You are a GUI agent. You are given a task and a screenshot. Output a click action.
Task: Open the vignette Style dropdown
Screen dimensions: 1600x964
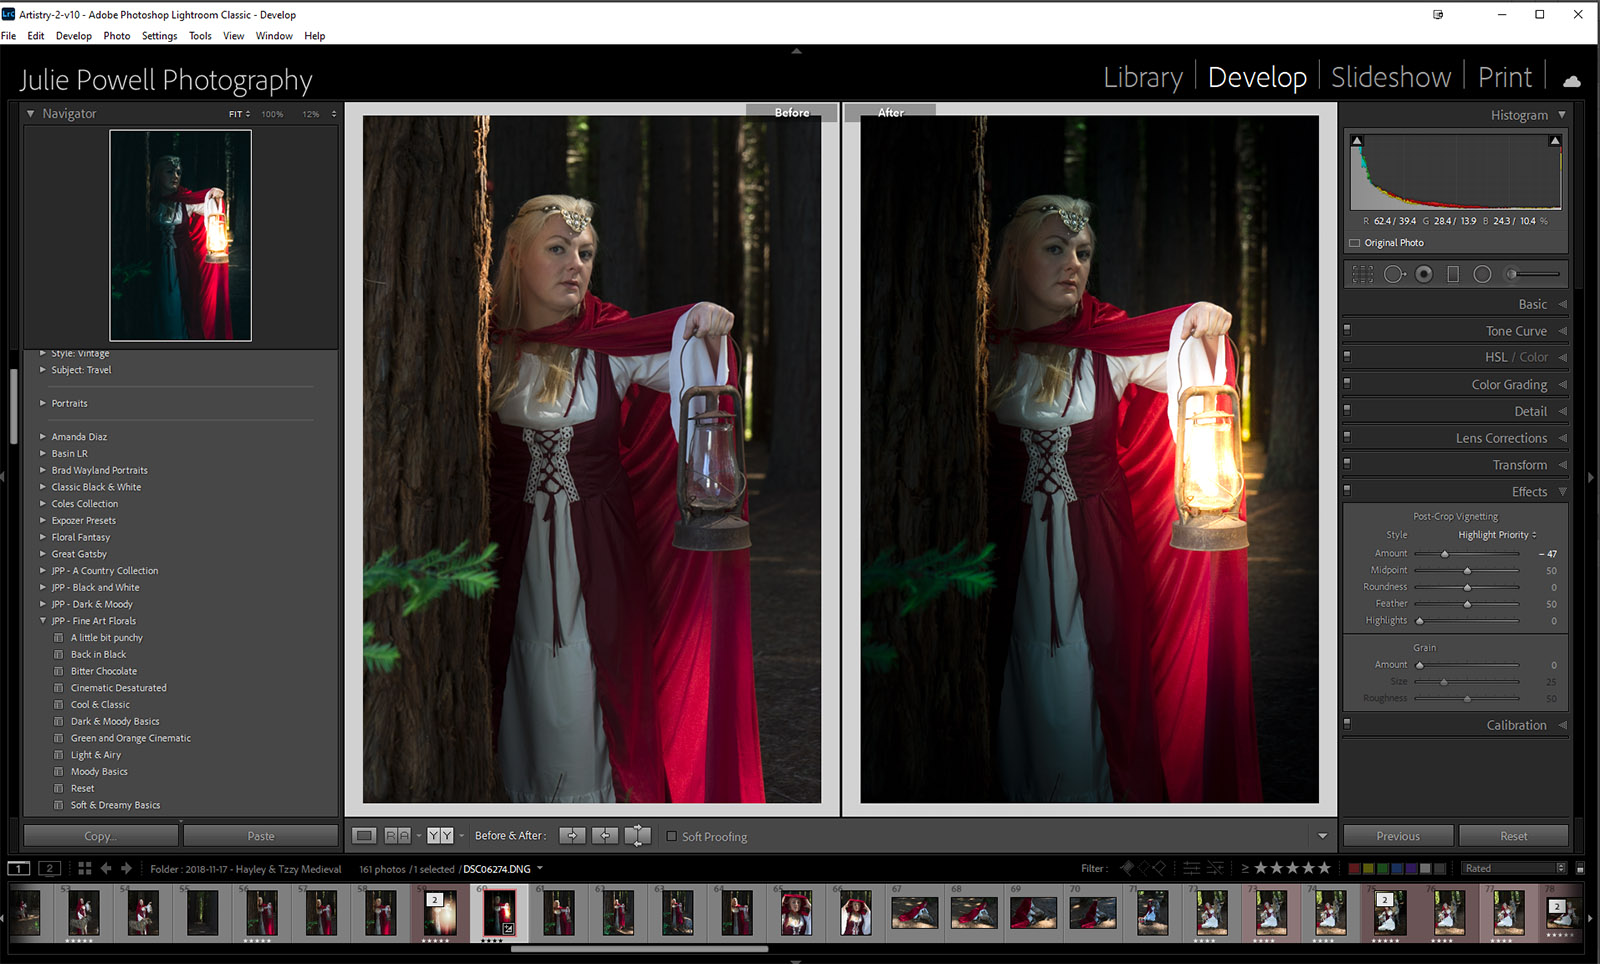pos(1496,535)
